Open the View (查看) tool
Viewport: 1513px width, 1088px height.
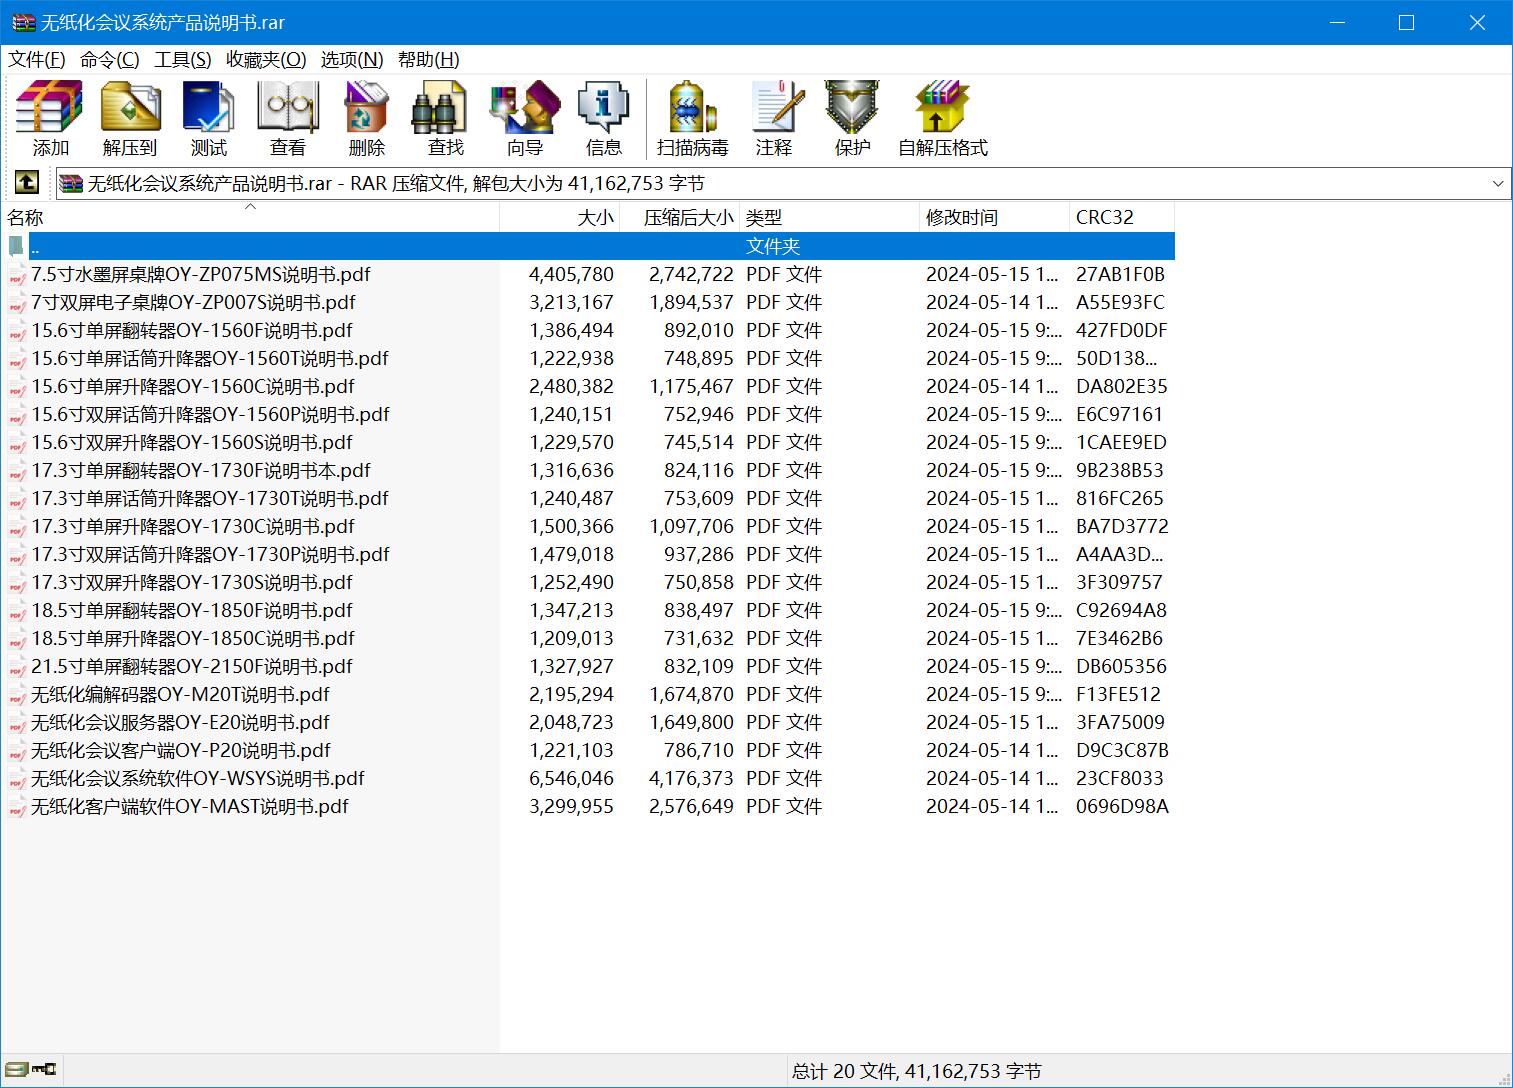(288, 119)
